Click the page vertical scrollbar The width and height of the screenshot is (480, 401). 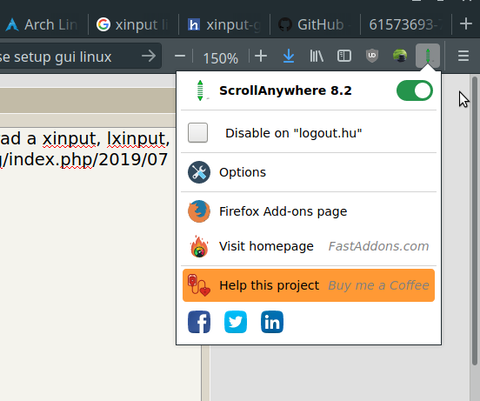pos(474,220)
